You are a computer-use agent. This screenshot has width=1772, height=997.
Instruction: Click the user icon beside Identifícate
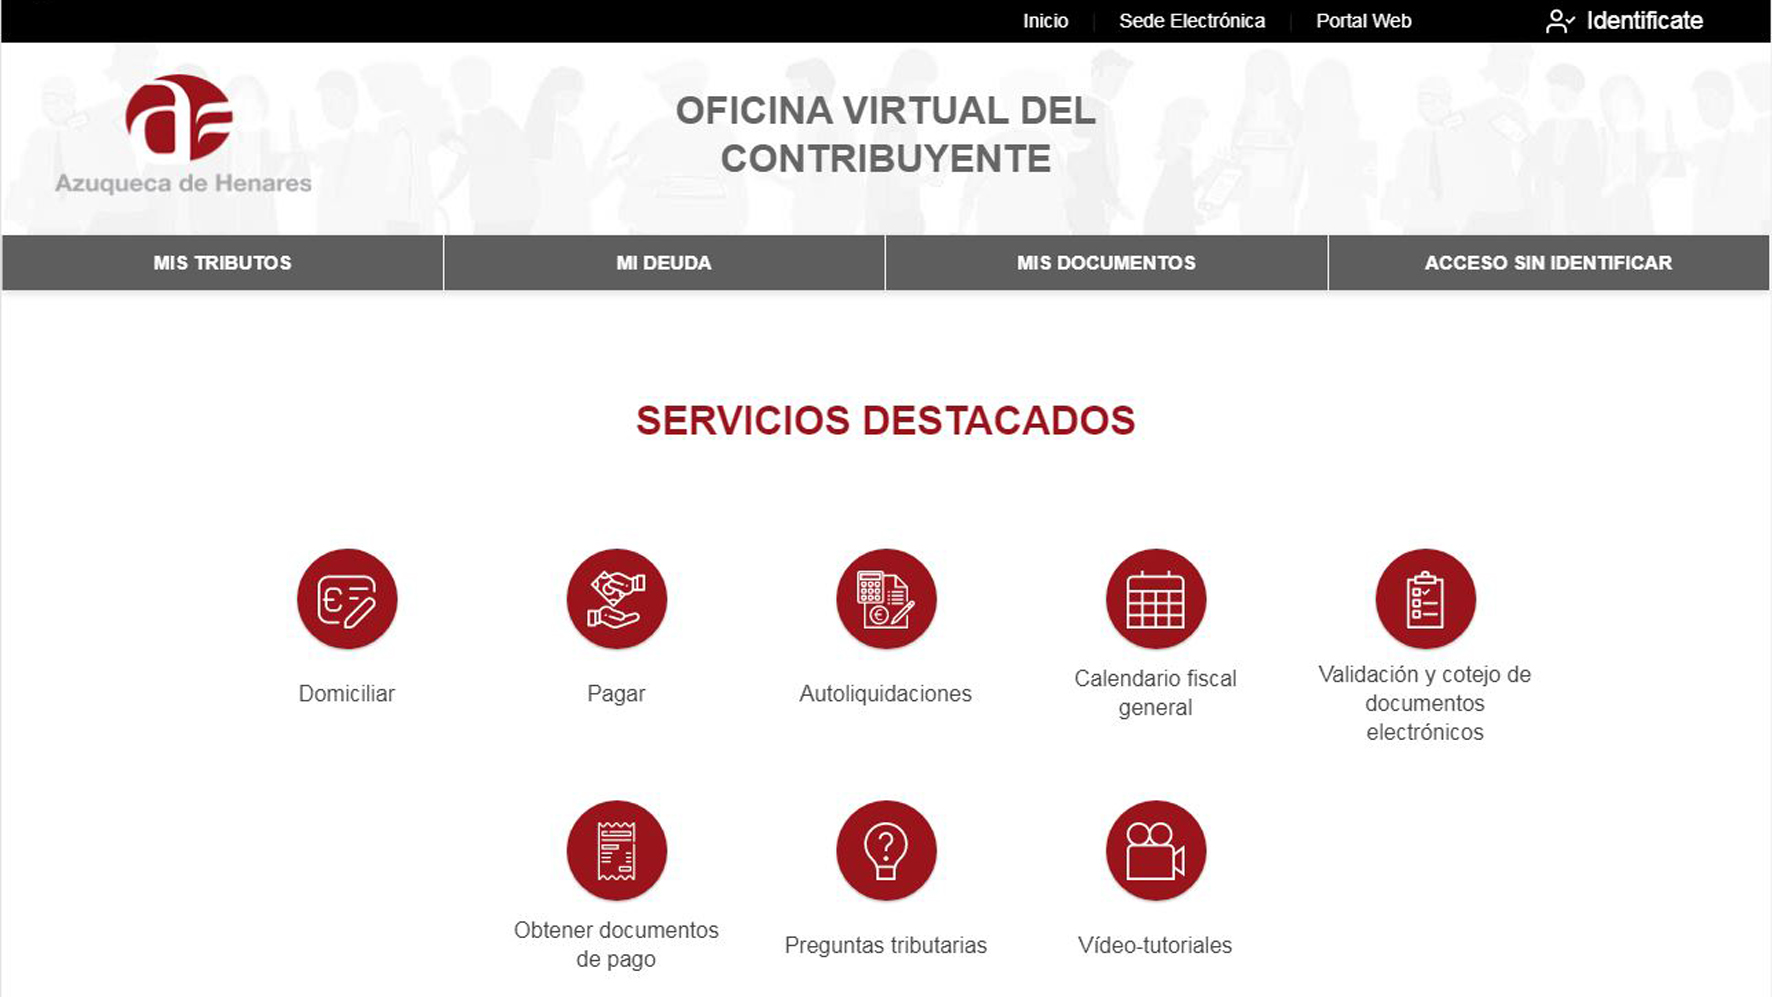click(1559, 21)
